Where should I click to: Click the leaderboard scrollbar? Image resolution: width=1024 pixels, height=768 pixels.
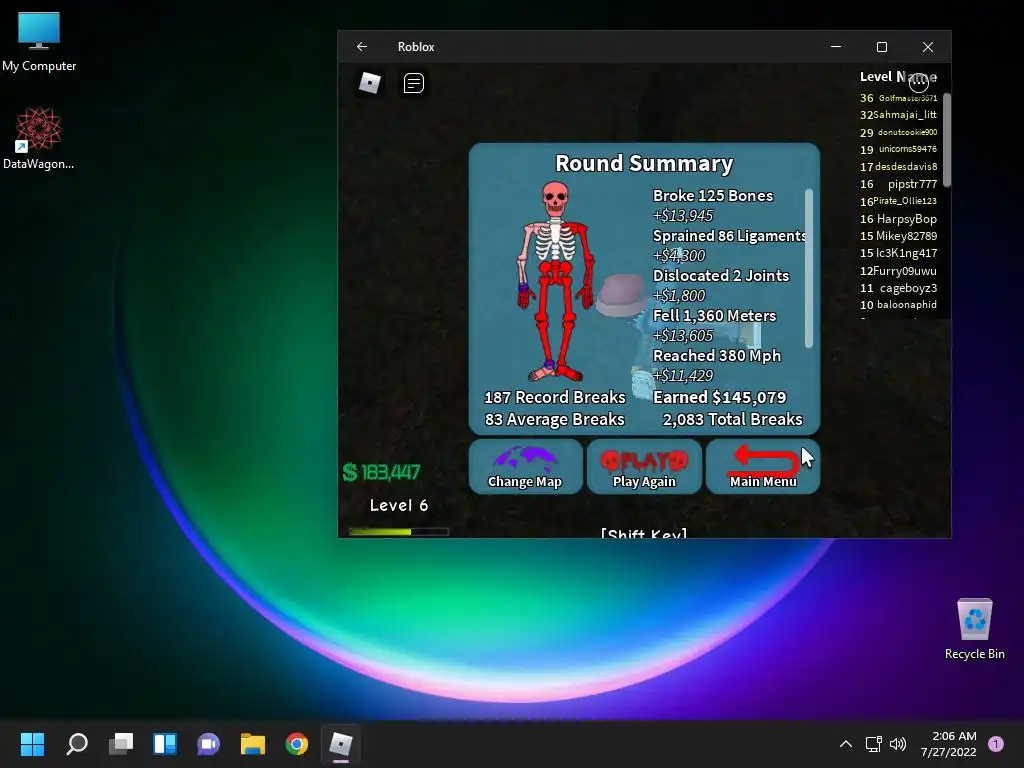947,140
